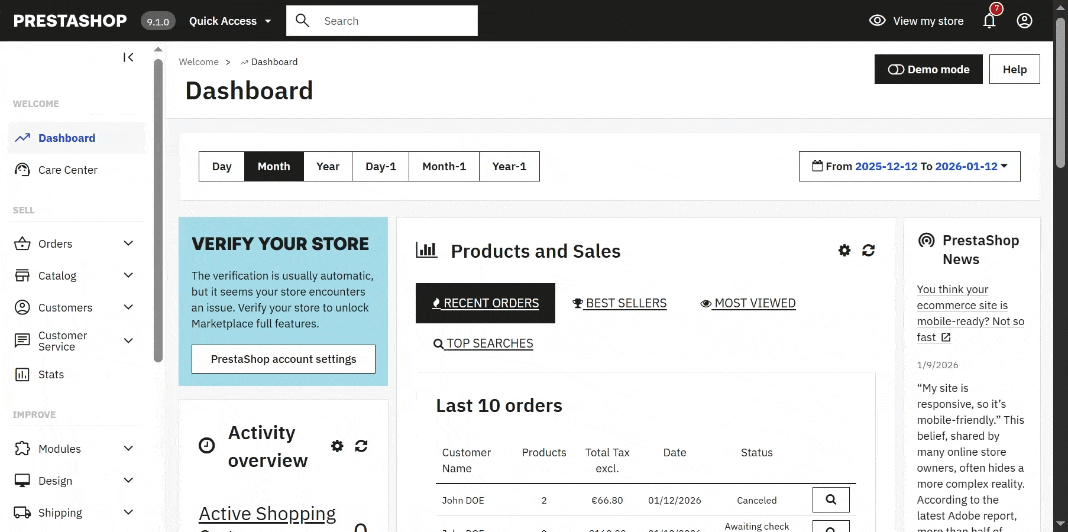Refresh the Products and Sales panel
The height and width of the screenshot is (532, 1068).
(868, 251)
